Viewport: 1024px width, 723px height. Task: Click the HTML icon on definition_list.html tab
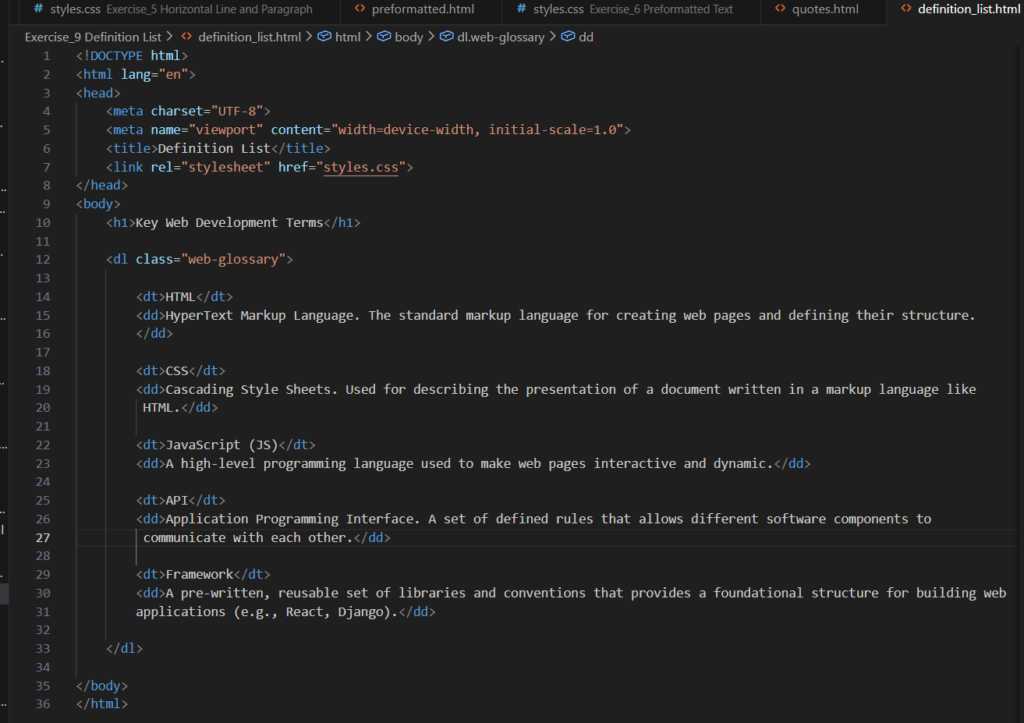coord(905,9)
